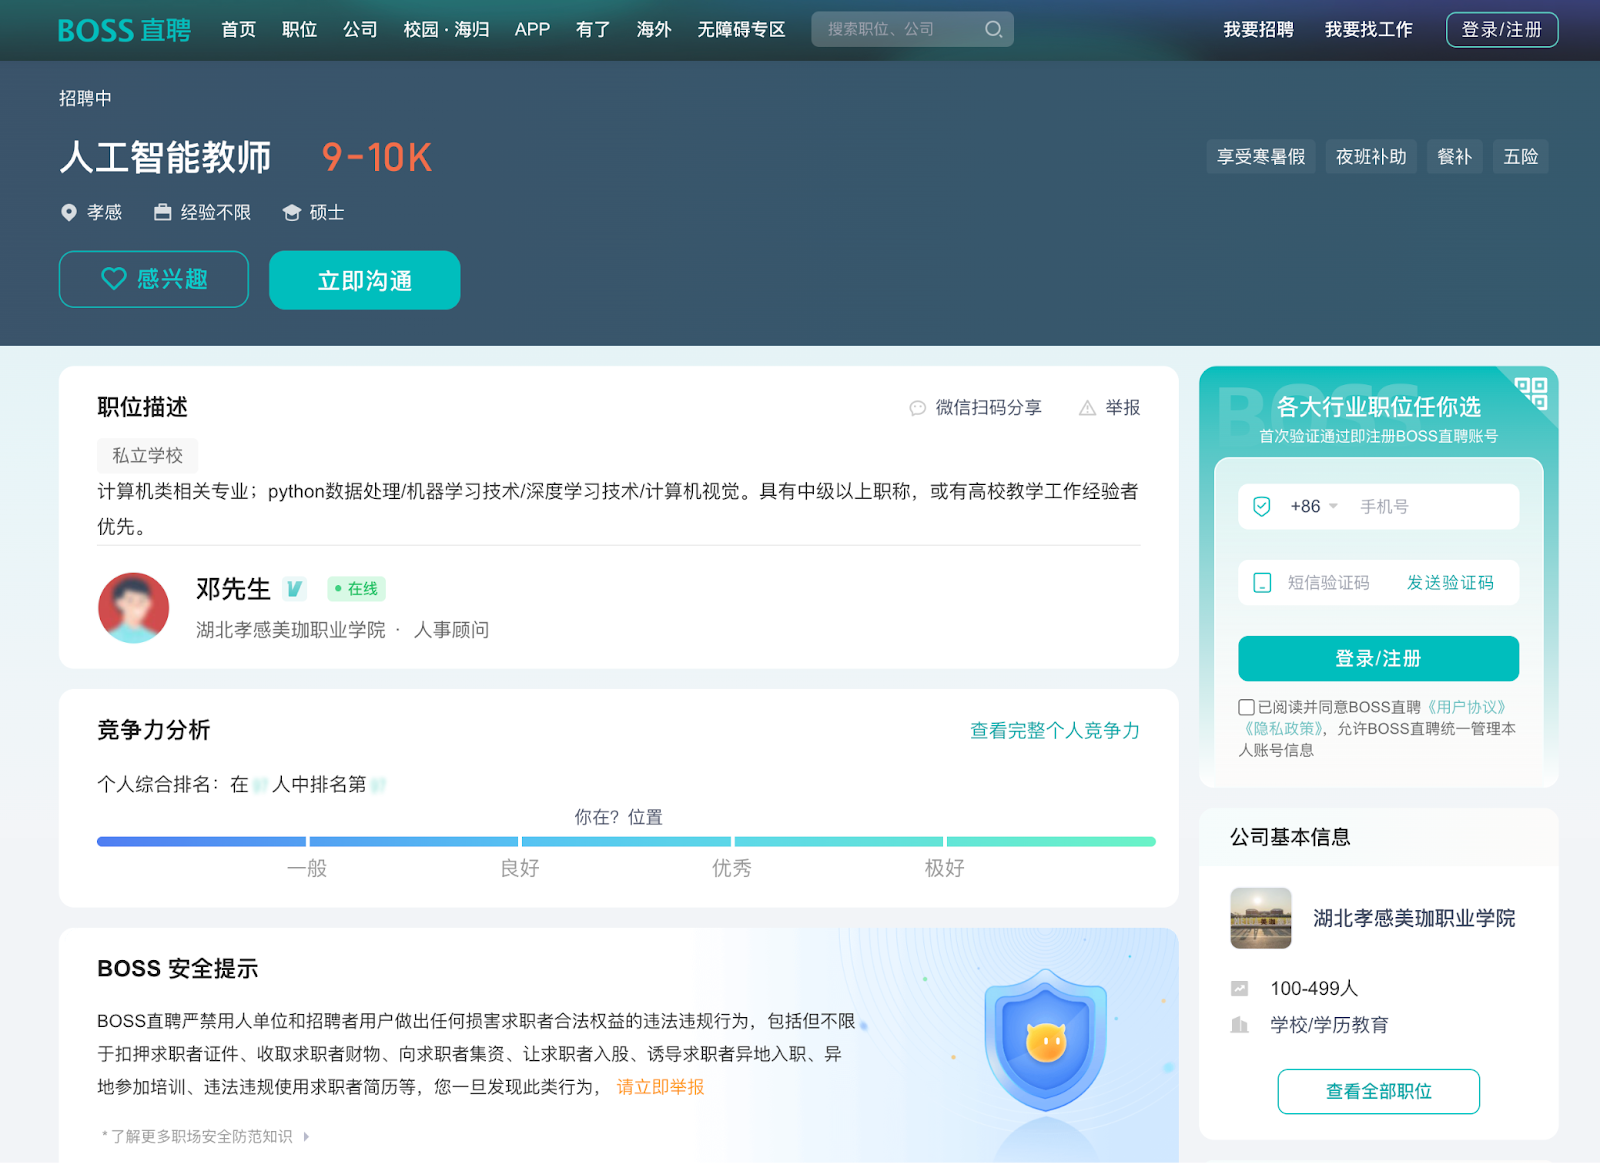This screenshot has height=1163, width=1600.
Task: Click the industry building icon
Action: (x=1240, y=1024)
